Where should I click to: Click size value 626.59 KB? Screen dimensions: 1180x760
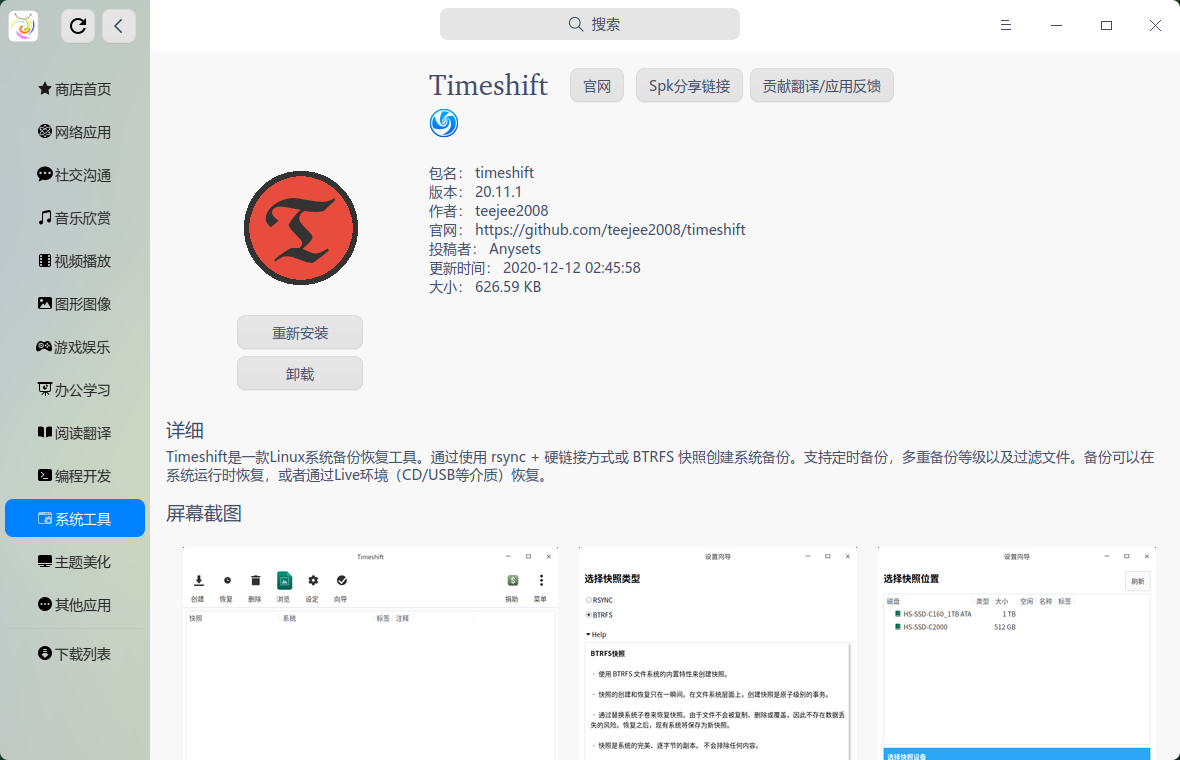click(x=508, y=287)
